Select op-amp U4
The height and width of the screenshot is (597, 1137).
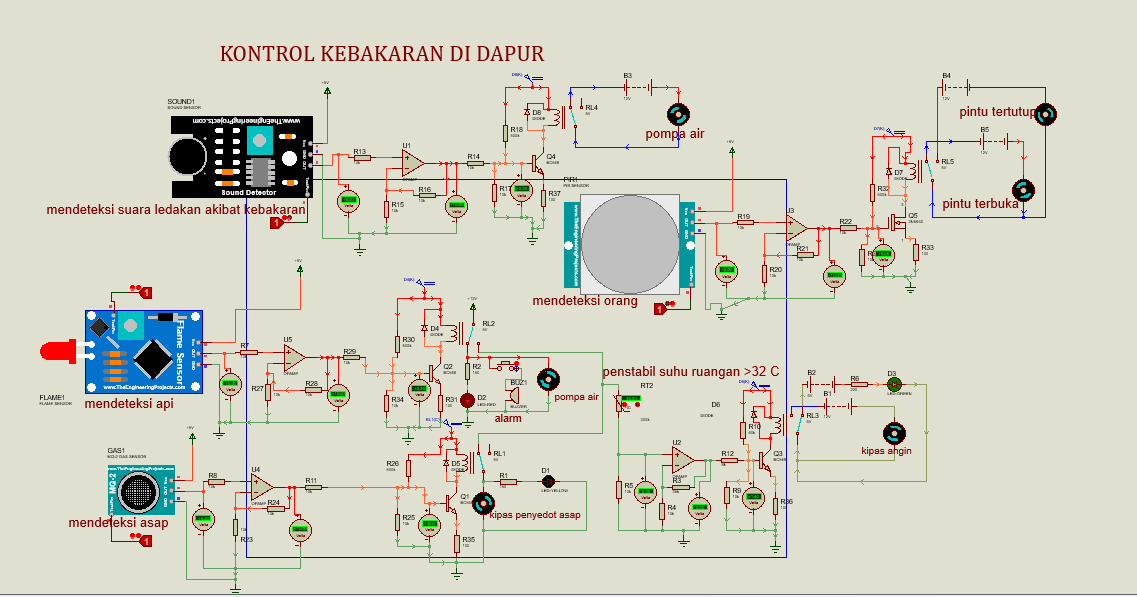point(262,487)
